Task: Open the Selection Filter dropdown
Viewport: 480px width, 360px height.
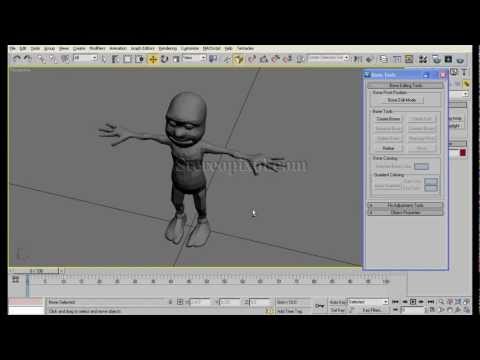Action: coord(85,58)
